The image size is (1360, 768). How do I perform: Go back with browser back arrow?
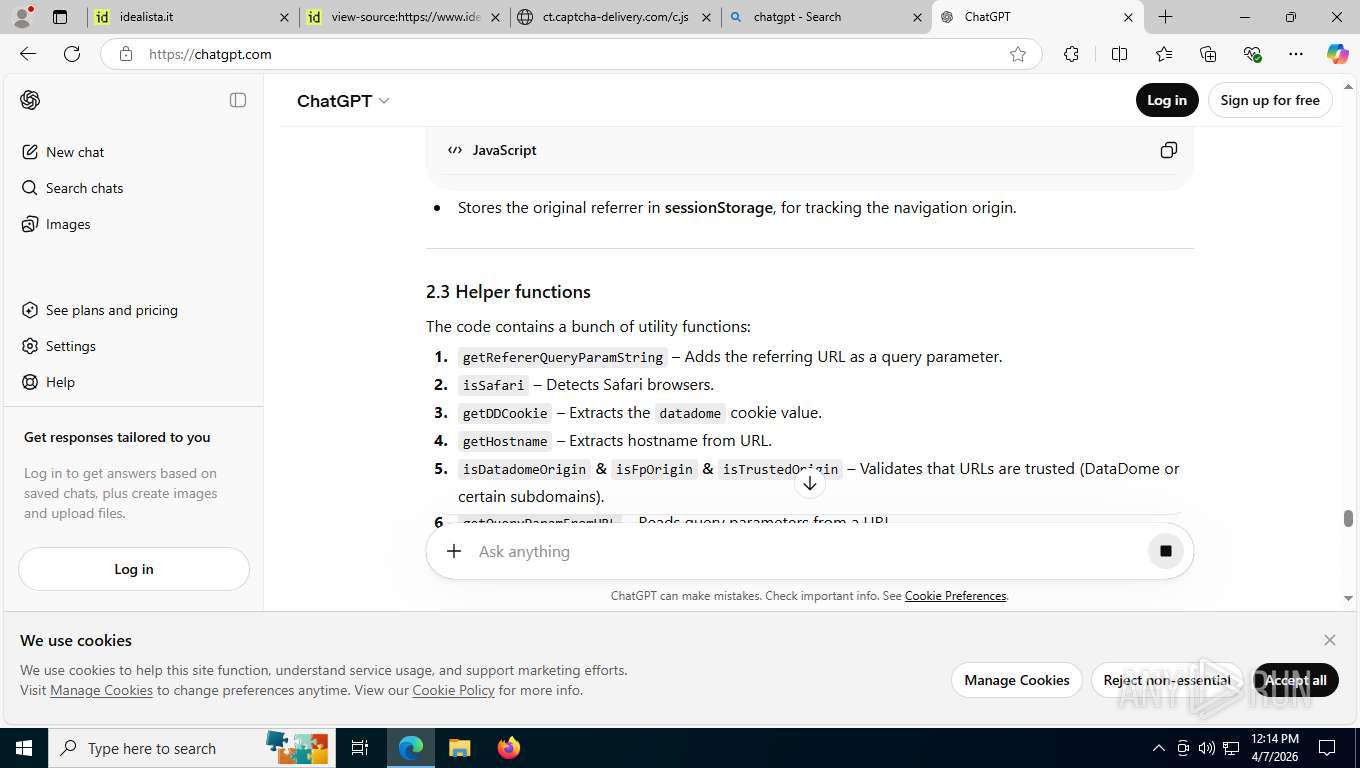coord(28,54)
